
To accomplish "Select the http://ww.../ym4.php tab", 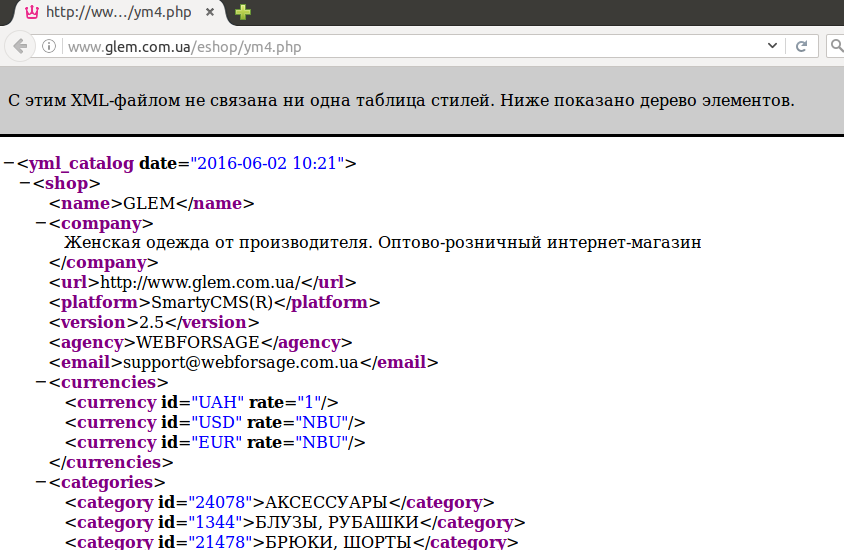I will point(116,12).
